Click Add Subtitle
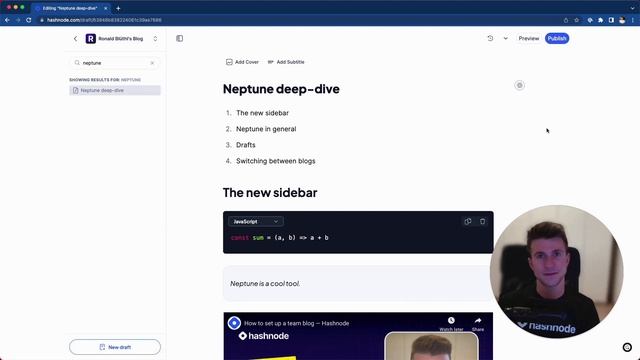This screenshot has height=360, width=640. [286, 62]
